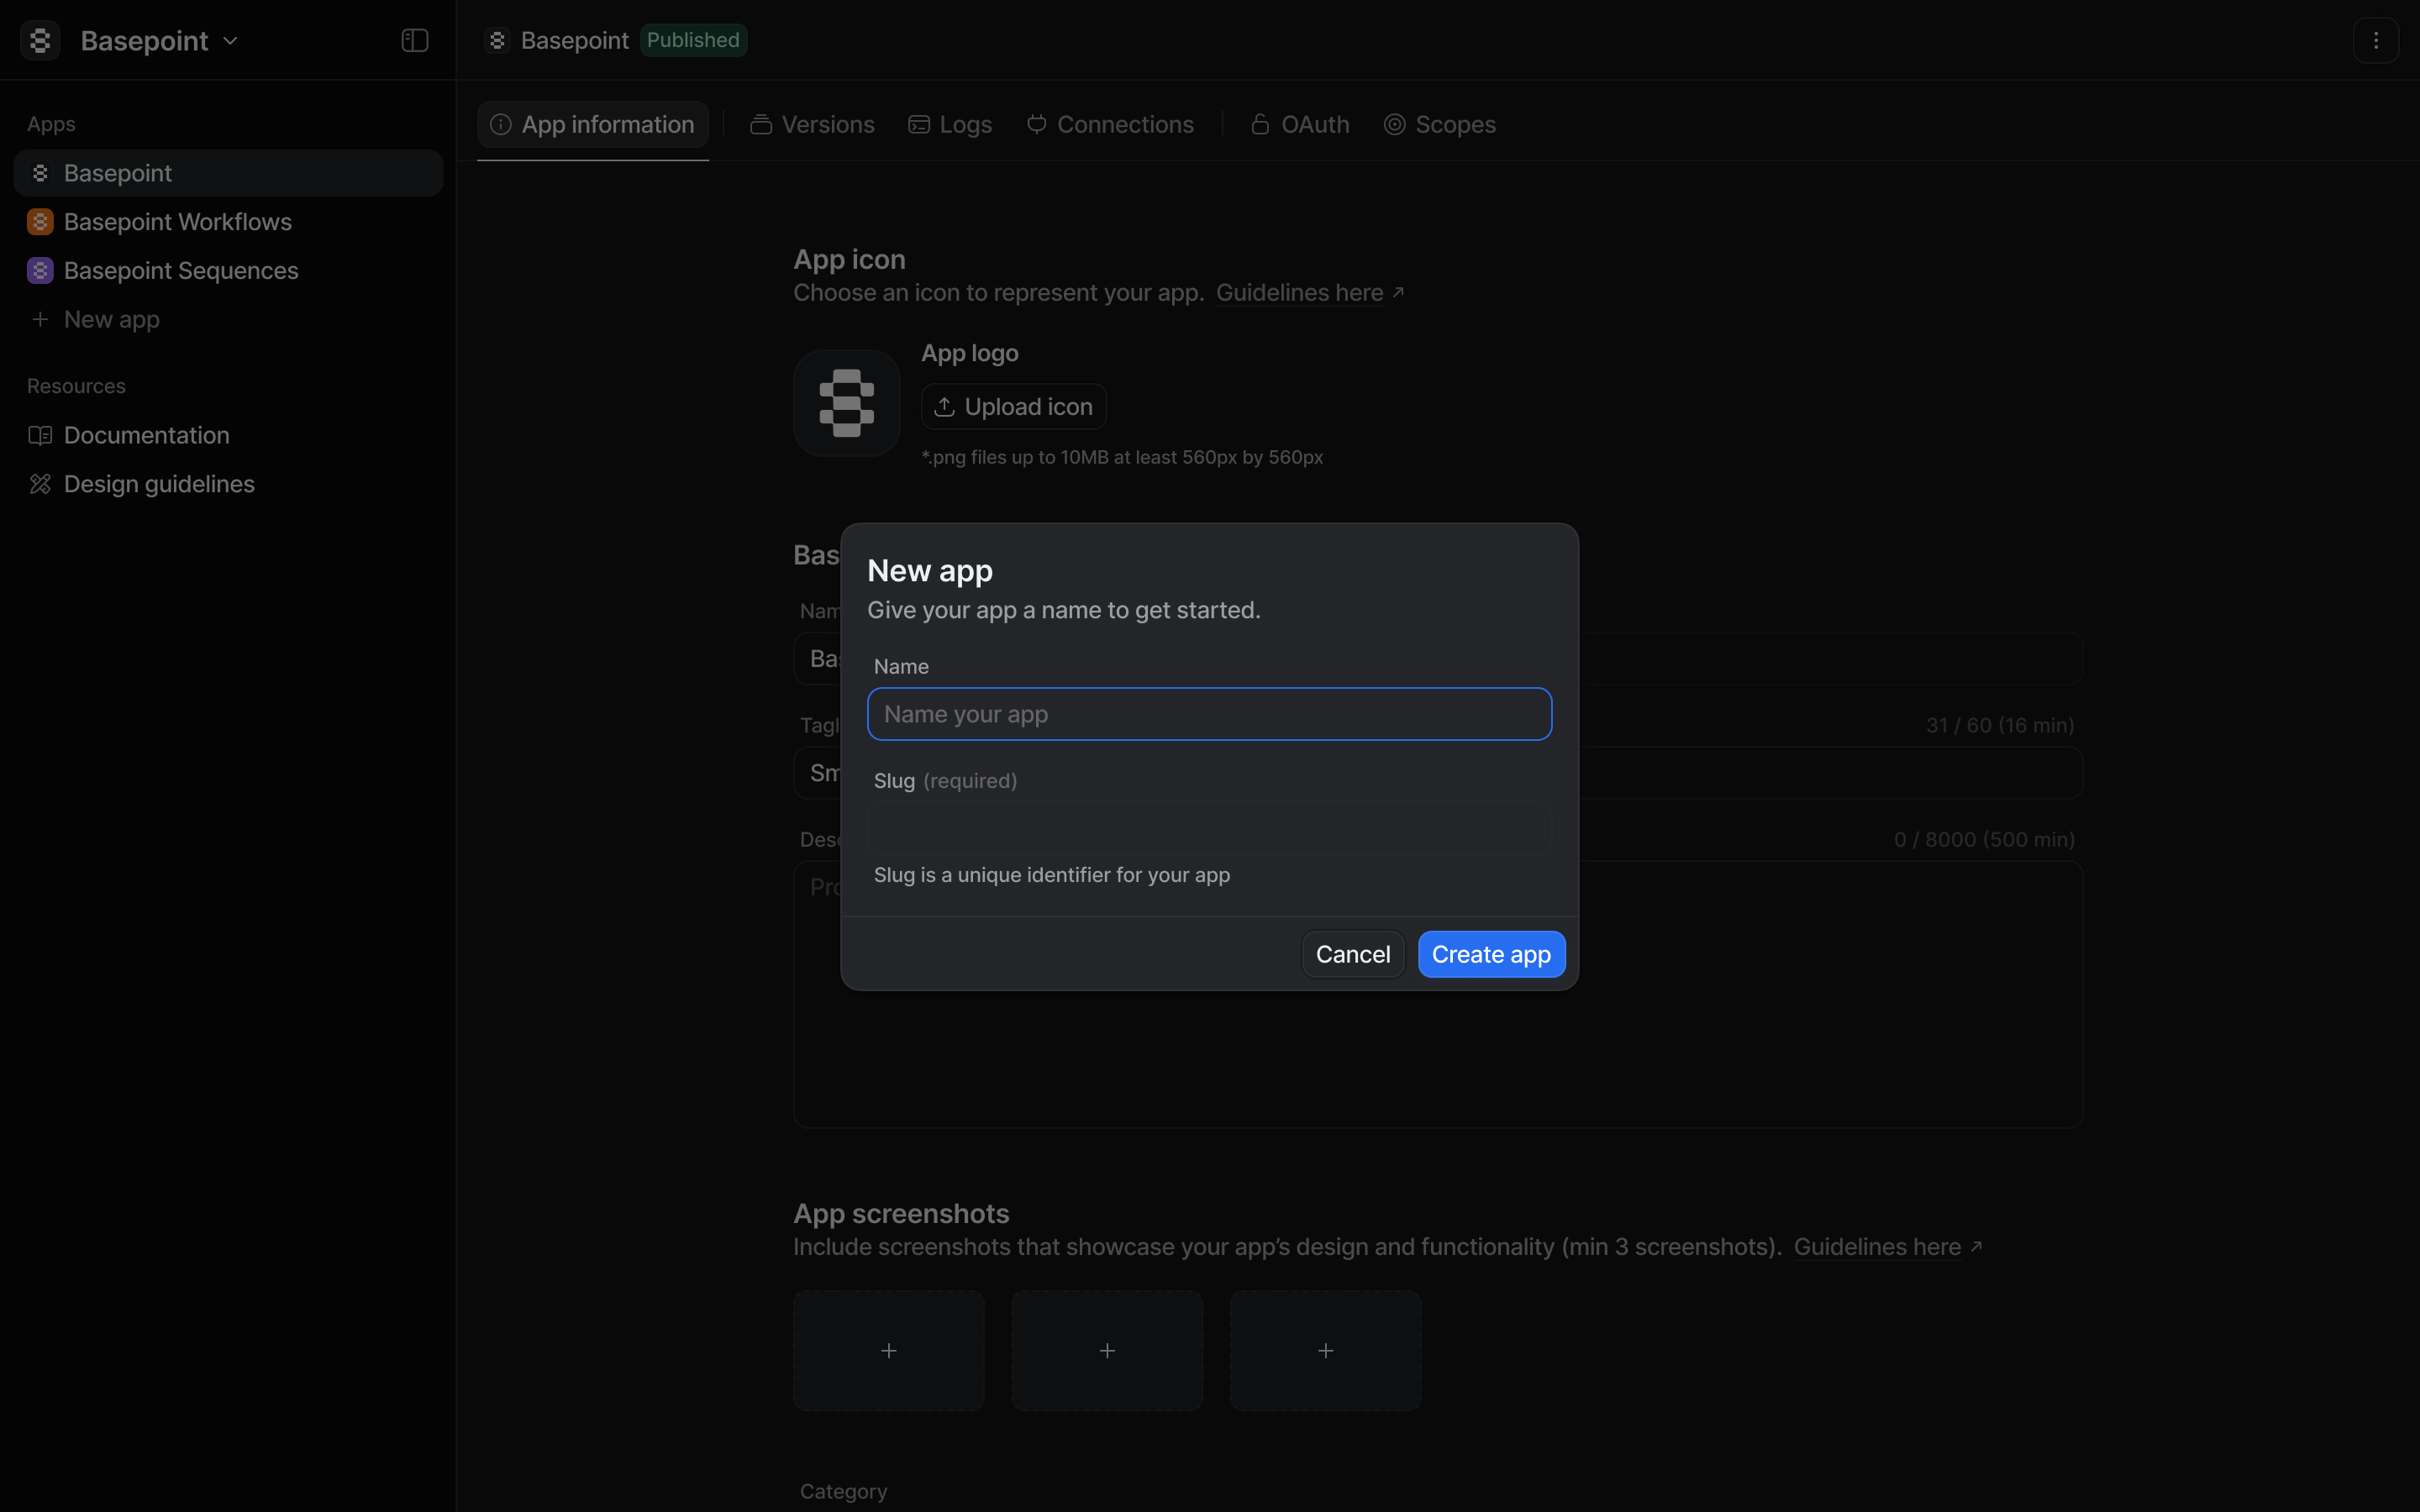The height and width of the screenshot is (1512, 2420).
Task: Collapse the sidebar panel toggle
Action: pos(415,40)
